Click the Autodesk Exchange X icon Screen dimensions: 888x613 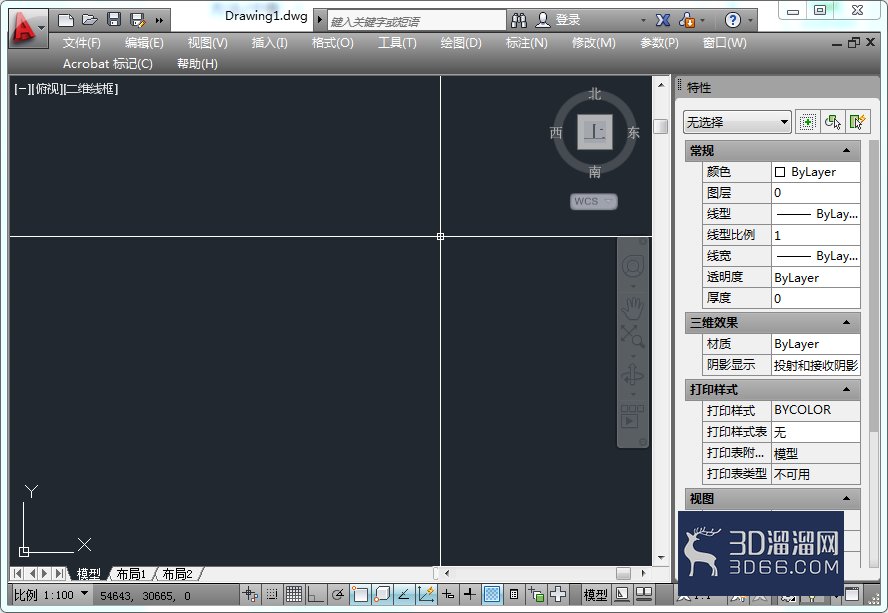tap(663, 20)
